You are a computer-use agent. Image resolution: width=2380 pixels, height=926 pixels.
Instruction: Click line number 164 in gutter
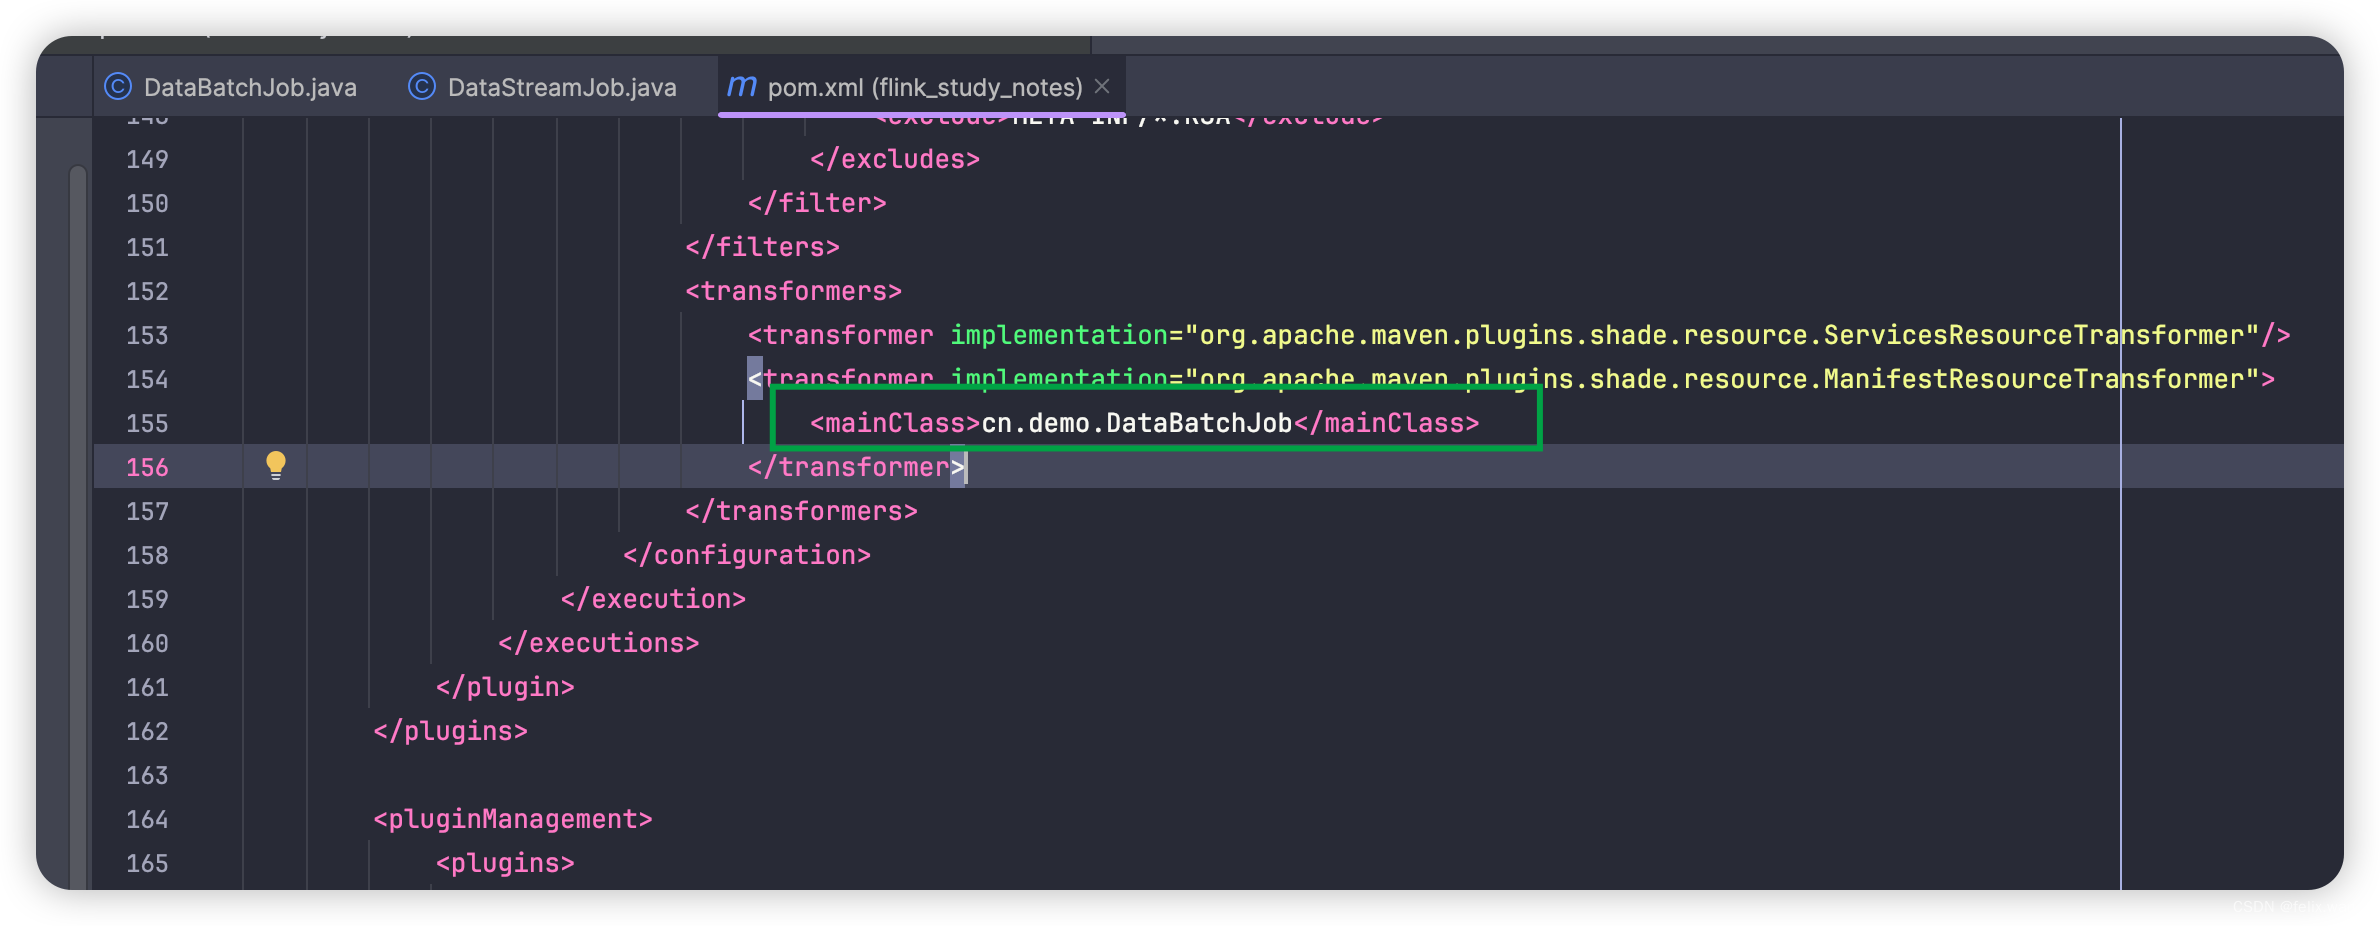pyautogui.click(x=147, y=819)
